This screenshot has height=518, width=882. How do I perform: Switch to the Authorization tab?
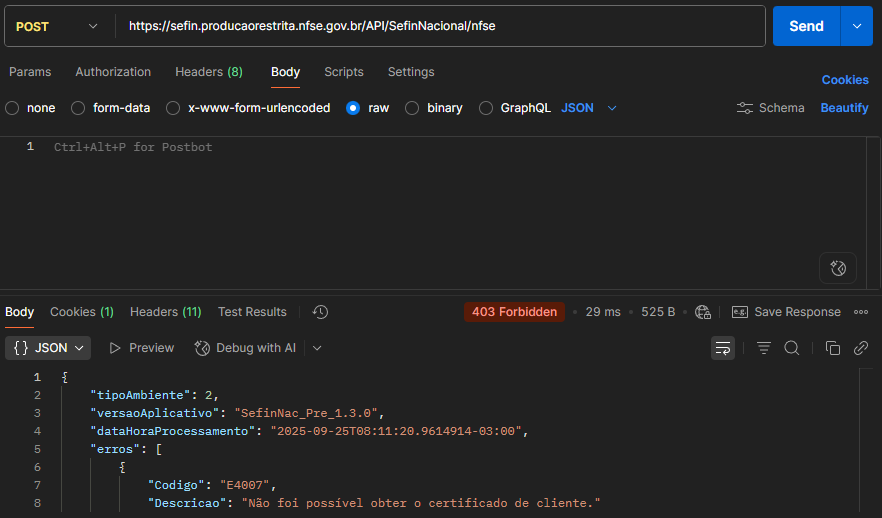pos(113,72)
